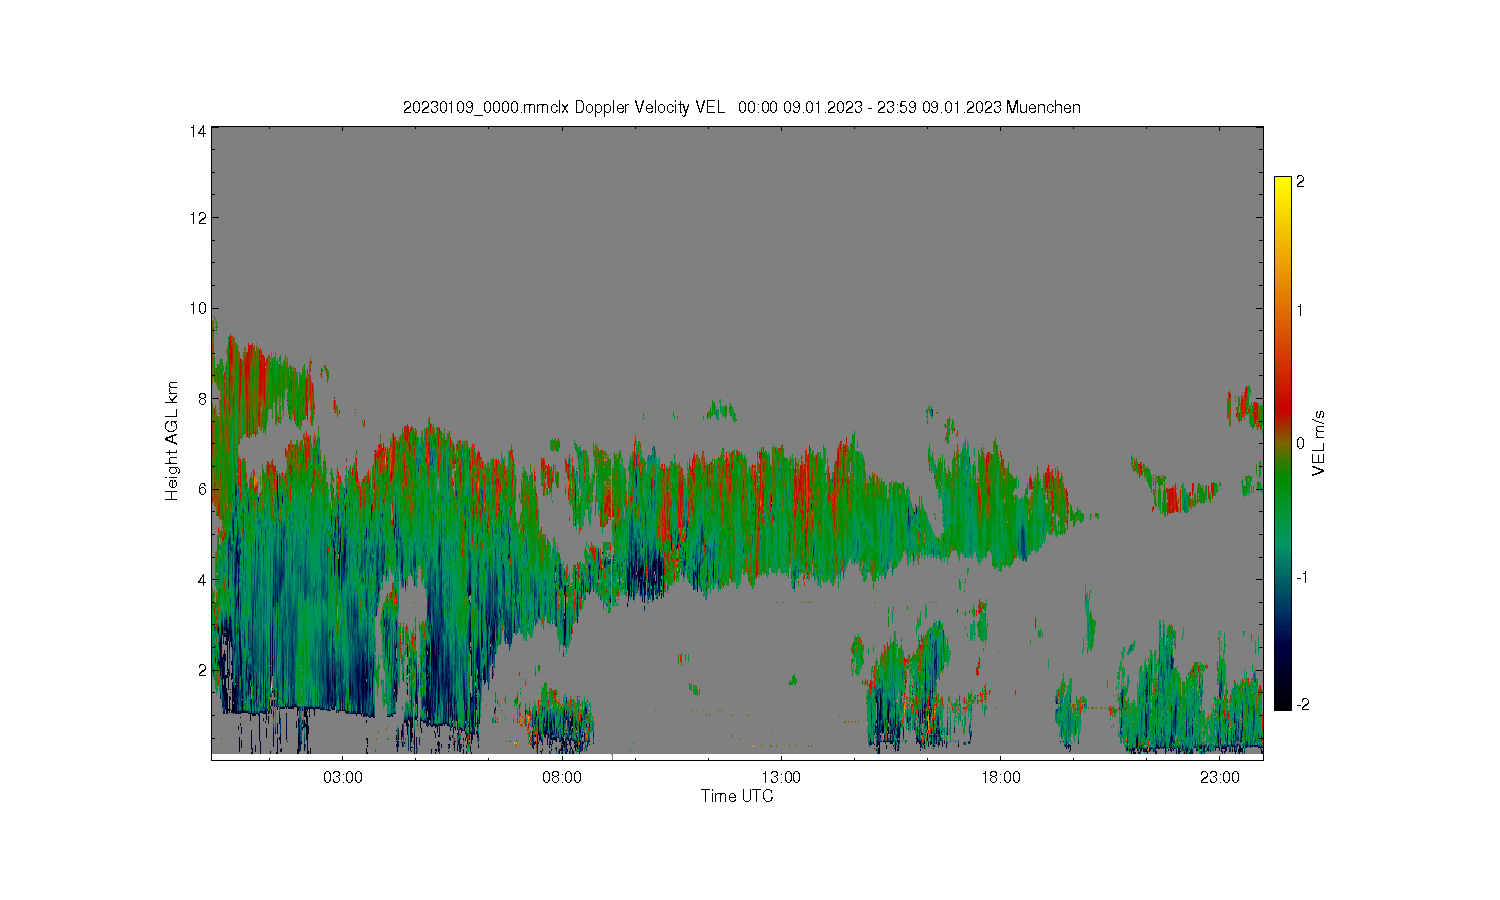Screen dimensions: 1500x900
Task: Click the height axis label 8
Action: pos(202,398)
